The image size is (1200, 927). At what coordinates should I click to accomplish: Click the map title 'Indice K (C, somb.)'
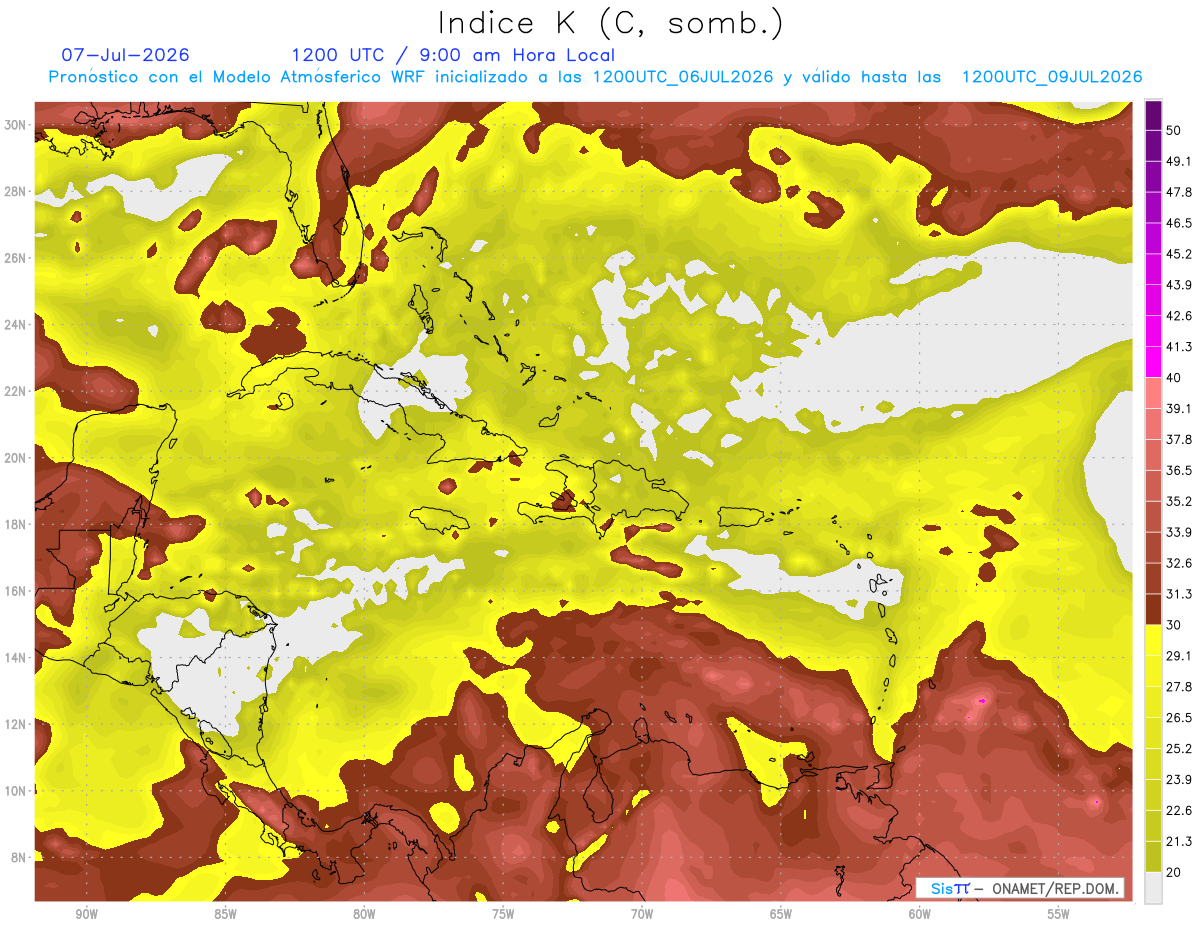[x=611, y=24]
